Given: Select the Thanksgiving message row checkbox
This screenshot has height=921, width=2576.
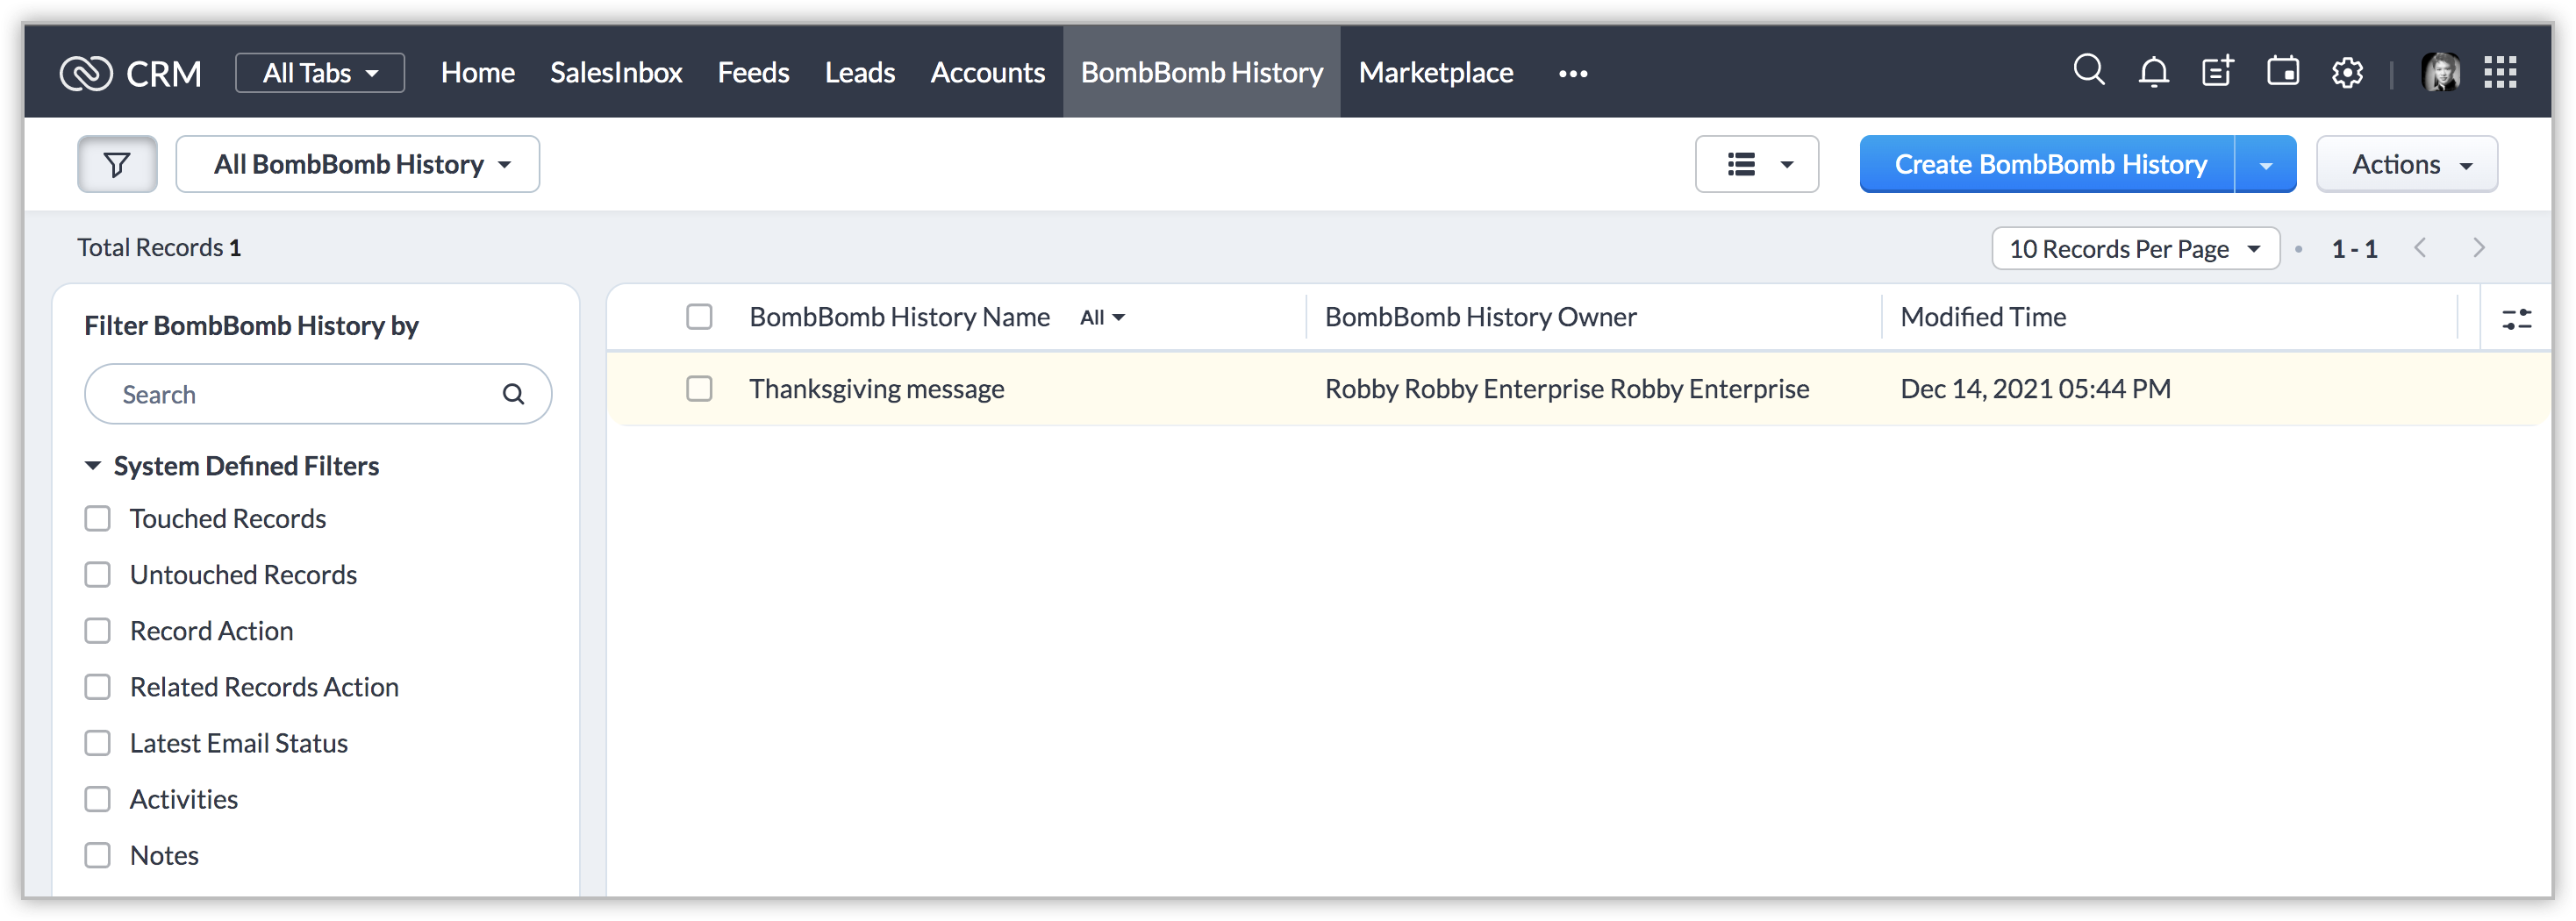Looking at the screenshot, I should [699, 389].
